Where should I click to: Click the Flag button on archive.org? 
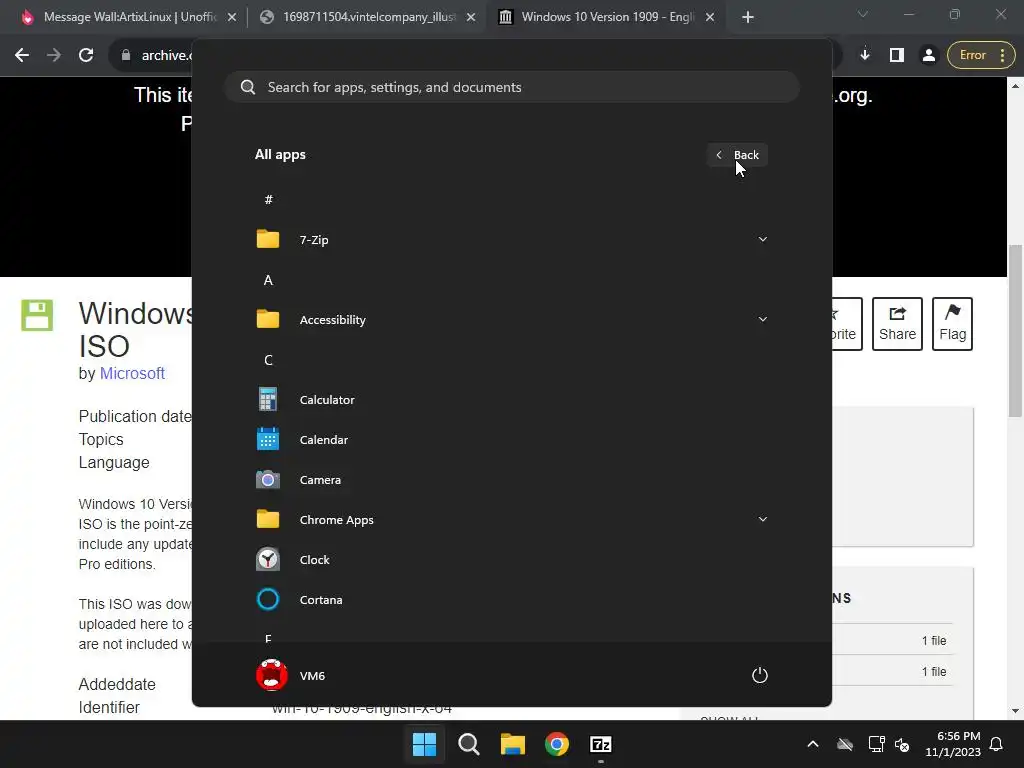[x=952, y=324]
